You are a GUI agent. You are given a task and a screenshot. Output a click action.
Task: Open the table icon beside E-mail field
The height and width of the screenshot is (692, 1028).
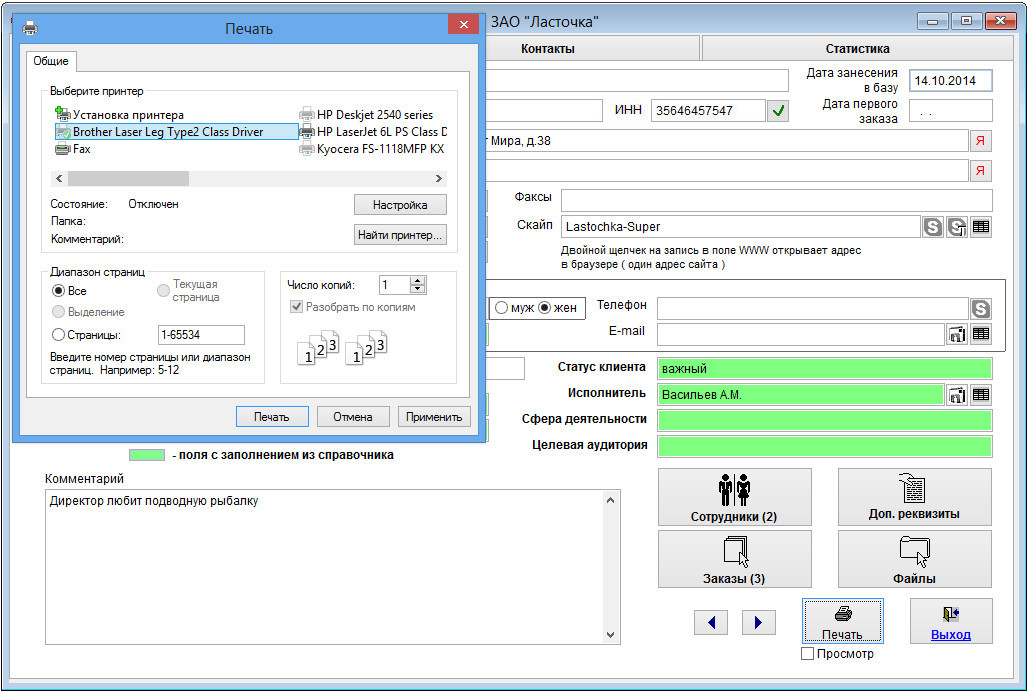tap(981, 334)
